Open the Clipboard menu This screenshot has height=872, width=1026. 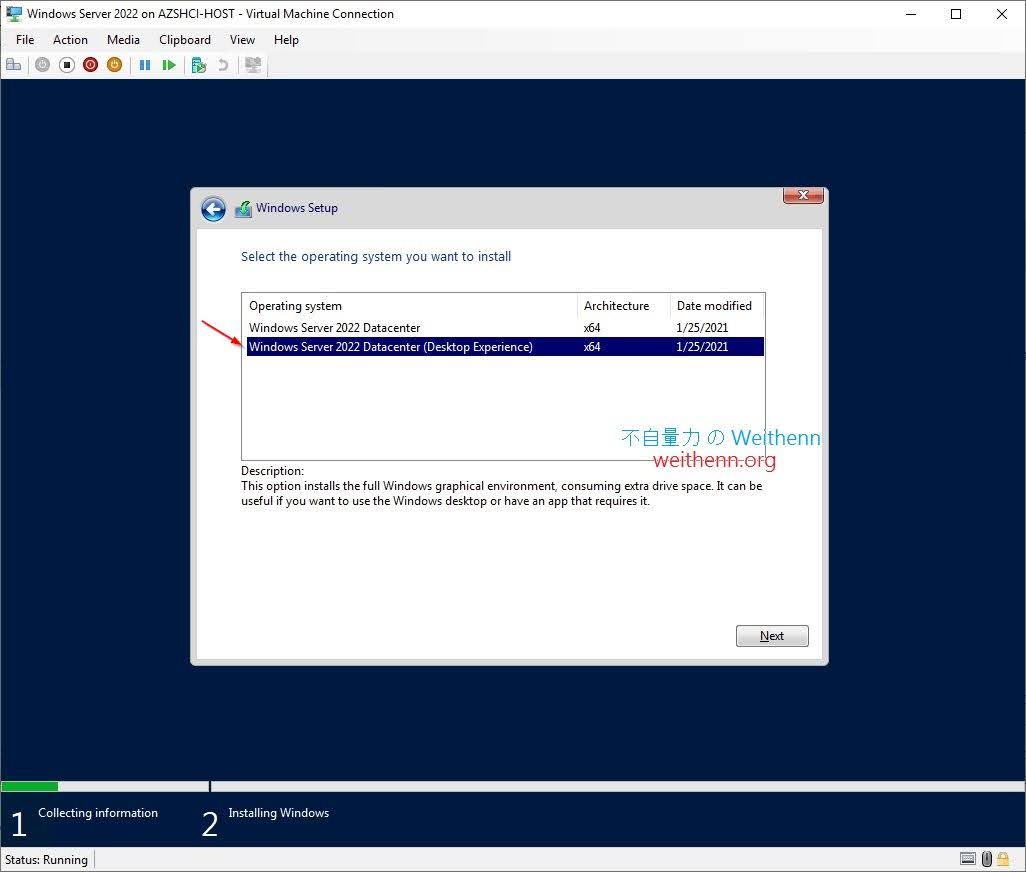(x=185, y=40)
